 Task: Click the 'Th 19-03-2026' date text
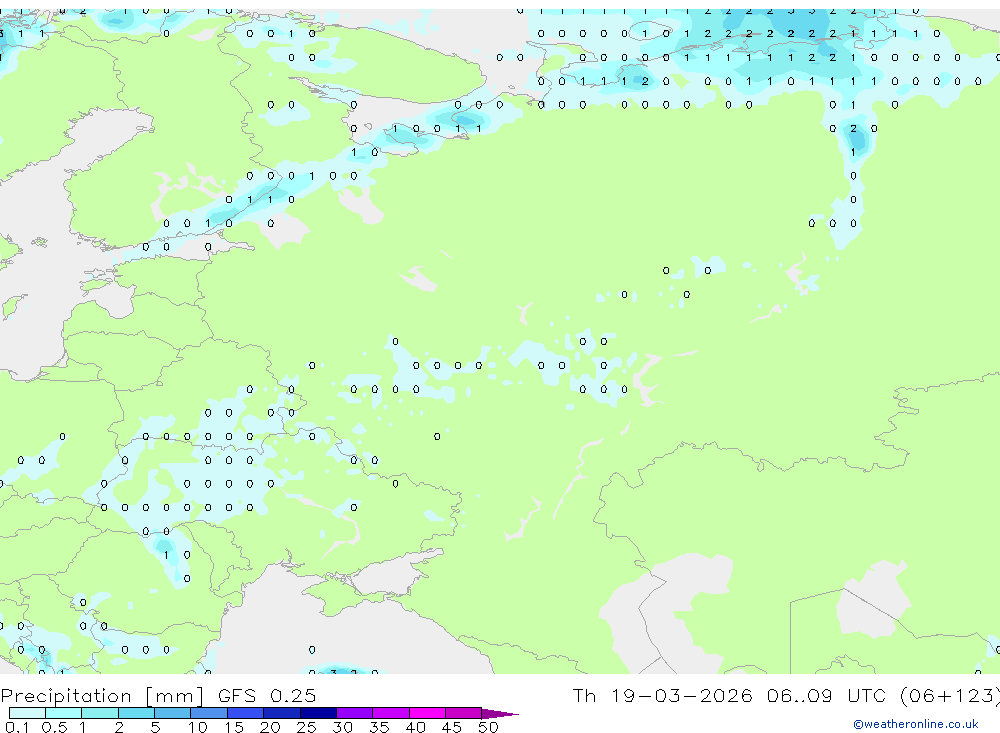coord(663,695)
